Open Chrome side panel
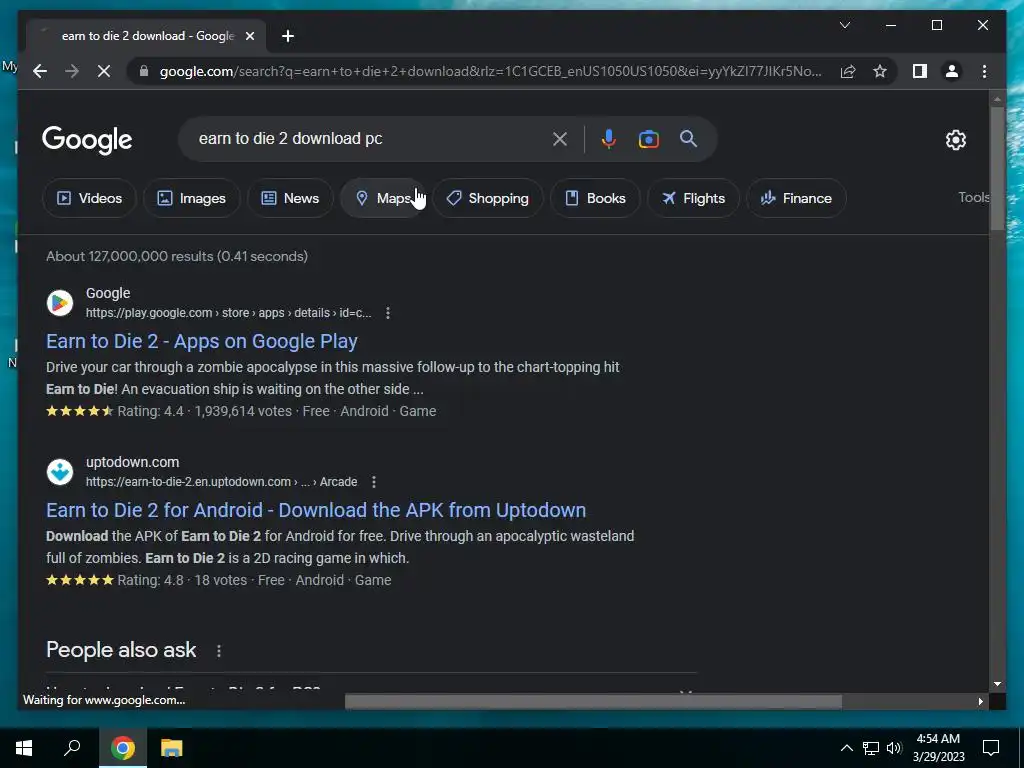 [920, 71]
